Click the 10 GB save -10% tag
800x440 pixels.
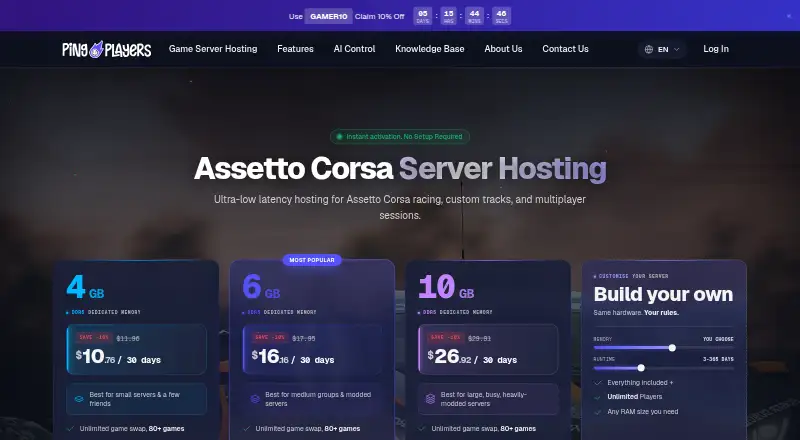446,338
